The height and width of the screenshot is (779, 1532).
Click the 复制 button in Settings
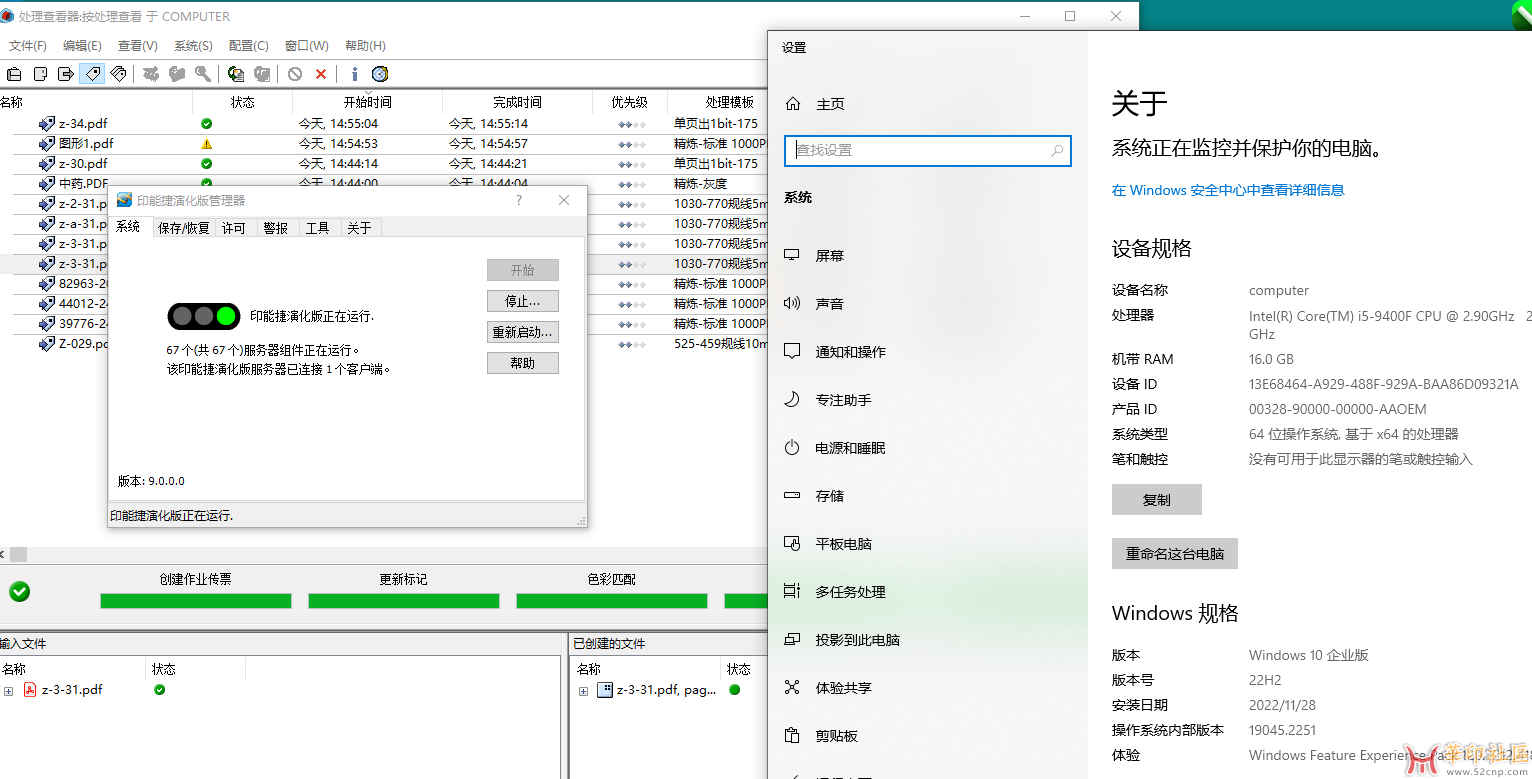click(x=1157, y=500)
